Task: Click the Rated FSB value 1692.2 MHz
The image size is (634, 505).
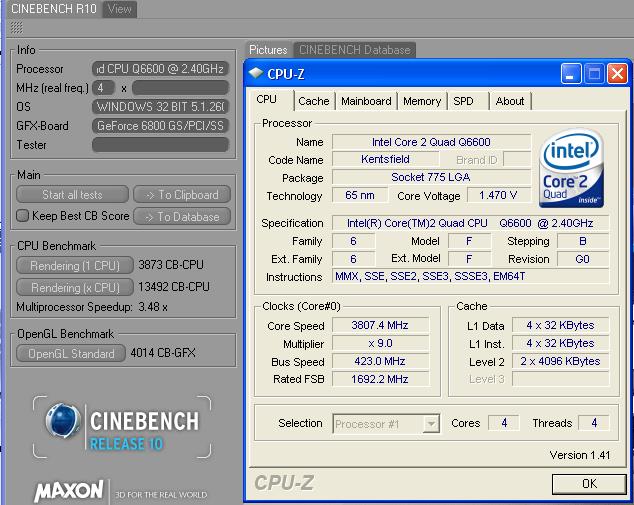Action: [x=380, y=379]
